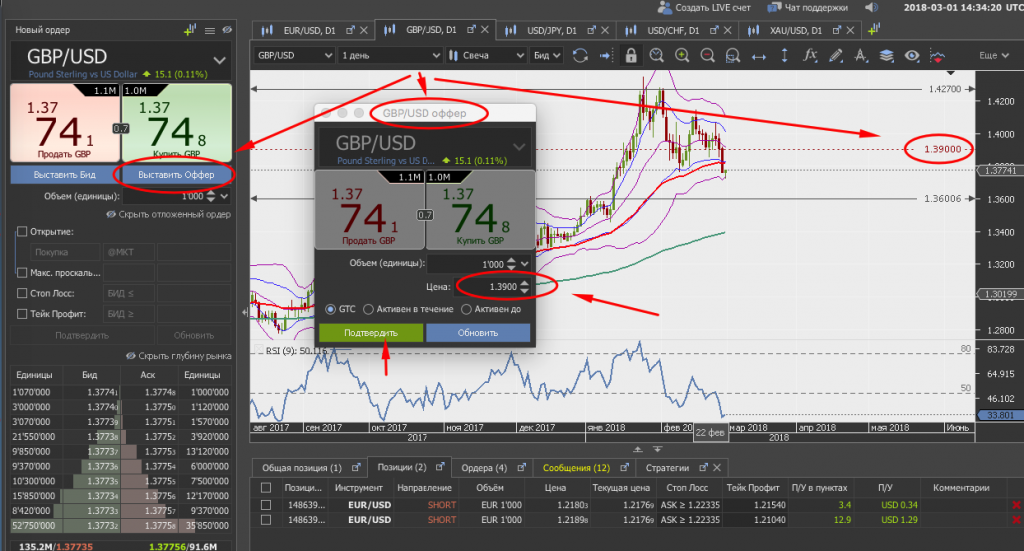Open the Свеча chart type dropdown

tap(486, 55)
